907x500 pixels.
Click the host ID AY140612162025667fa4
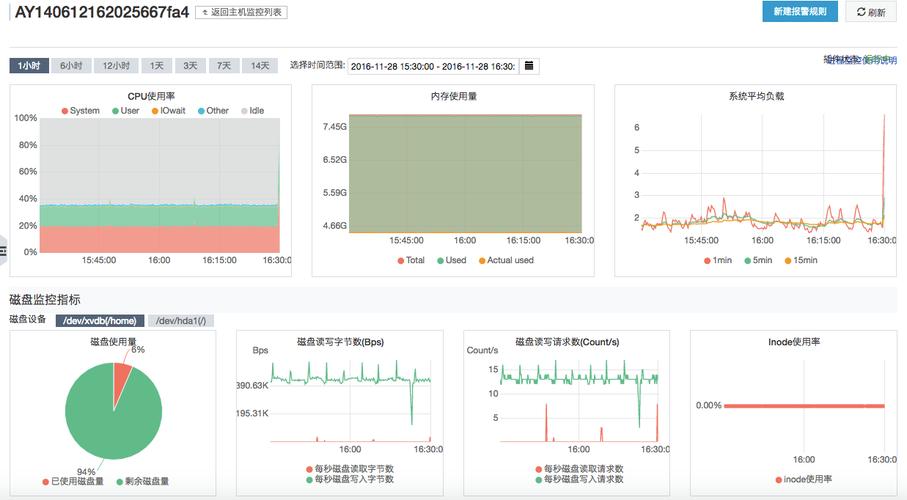[102, 12]
